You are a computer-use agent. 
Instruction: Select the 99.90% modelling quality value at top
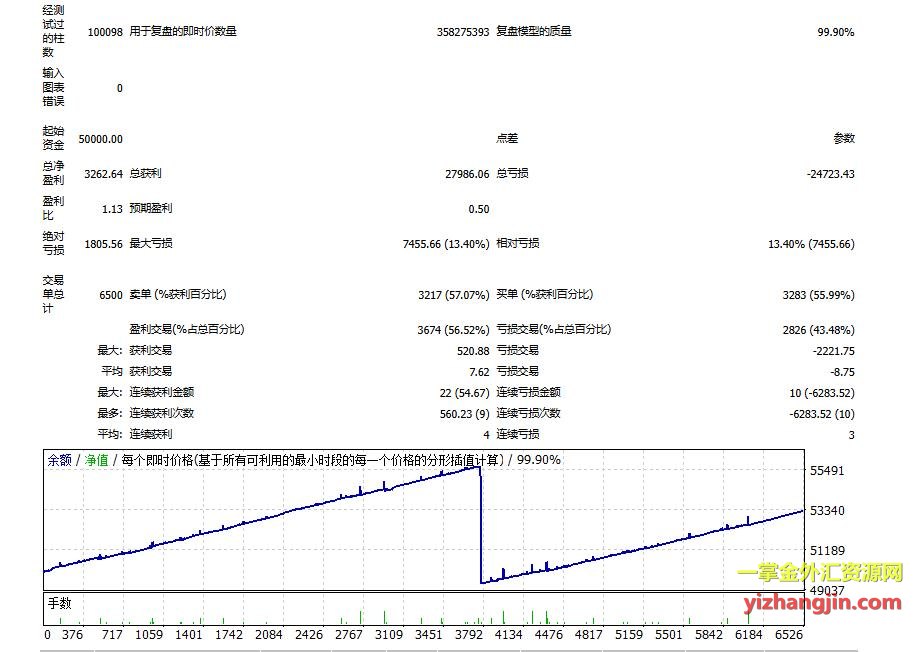pos(835,32)
